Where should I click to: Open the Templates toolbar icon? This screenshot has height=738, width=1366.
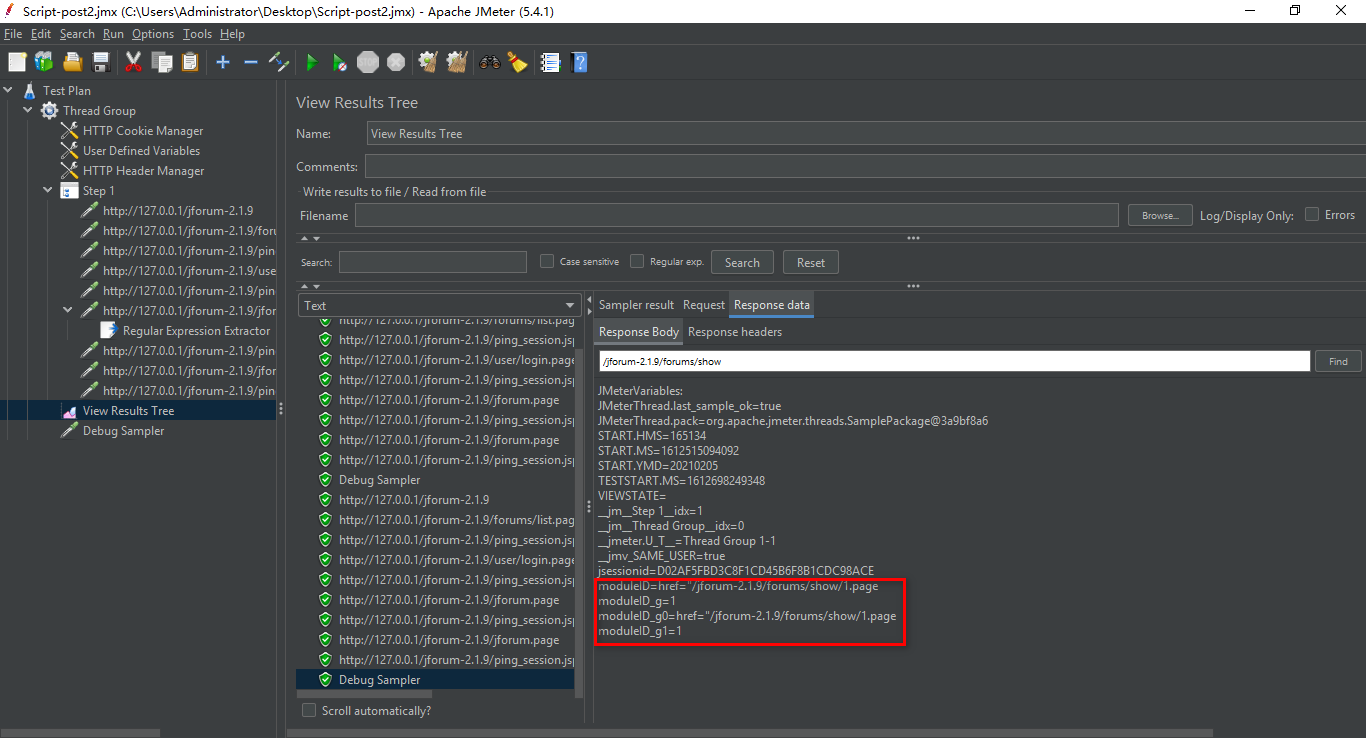click(x=44, y=62)
